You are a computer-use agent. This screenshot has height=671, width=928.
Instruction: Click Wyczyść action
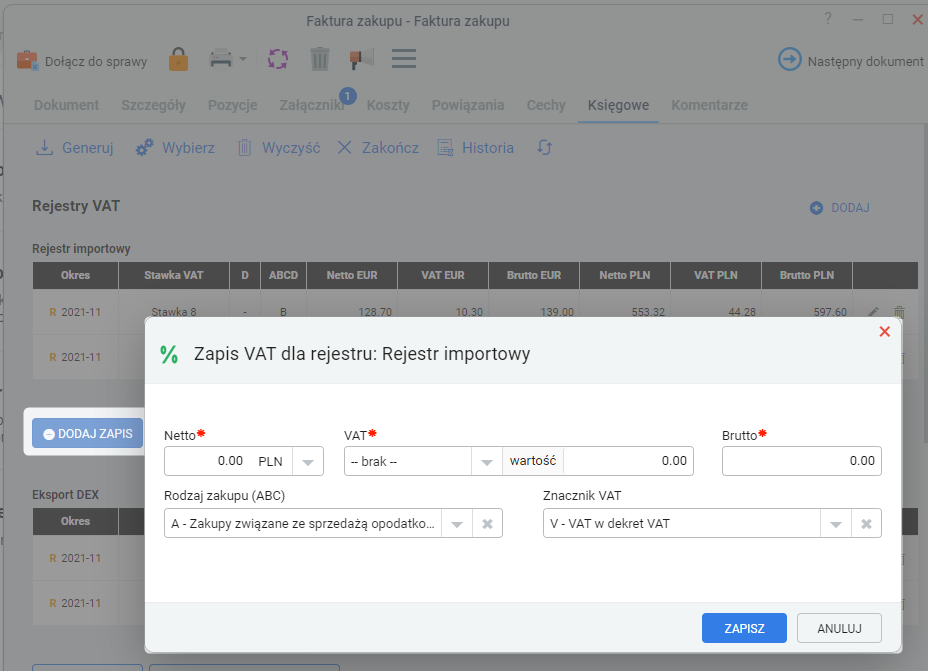click(279, 148)
